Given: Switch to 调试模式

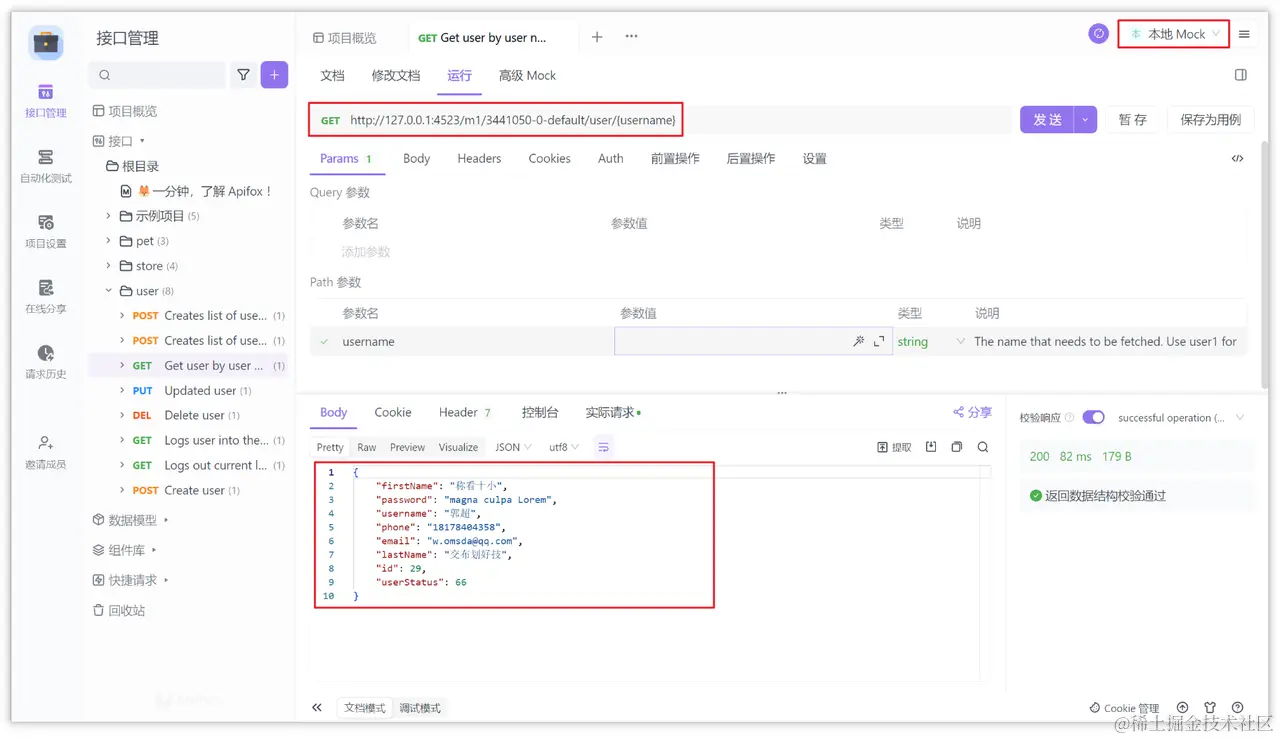Looking at the screenshot, I should (420, 708).
